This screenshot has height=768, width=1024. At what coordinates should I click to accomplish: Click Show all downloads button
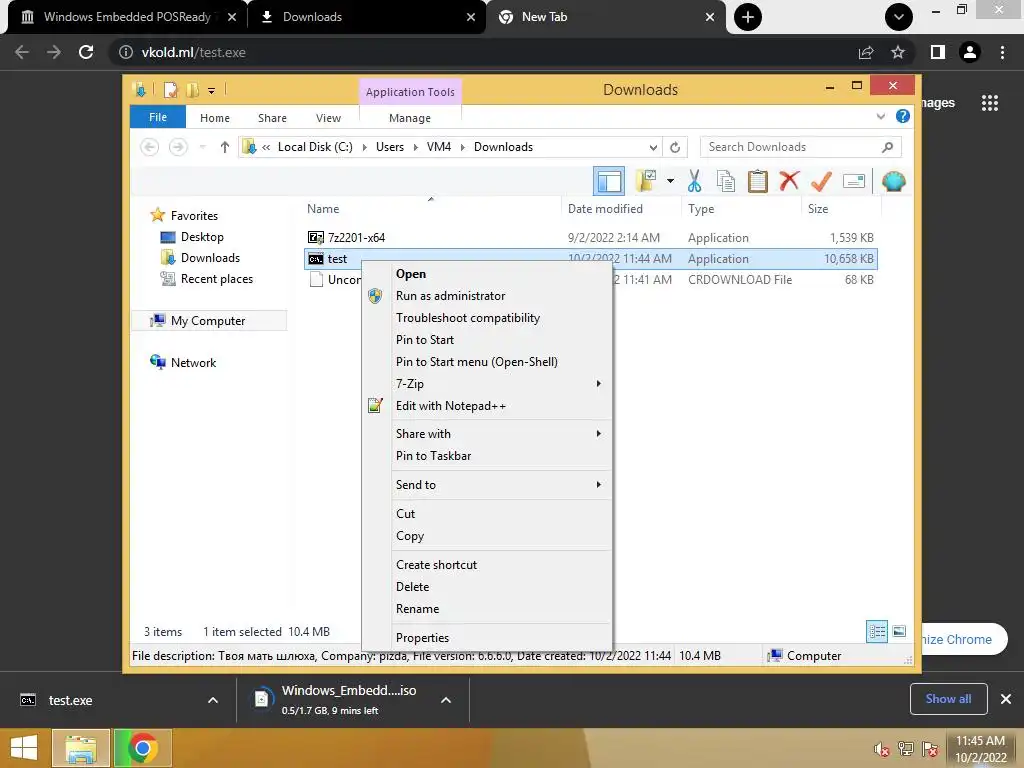tap(948, 699)
